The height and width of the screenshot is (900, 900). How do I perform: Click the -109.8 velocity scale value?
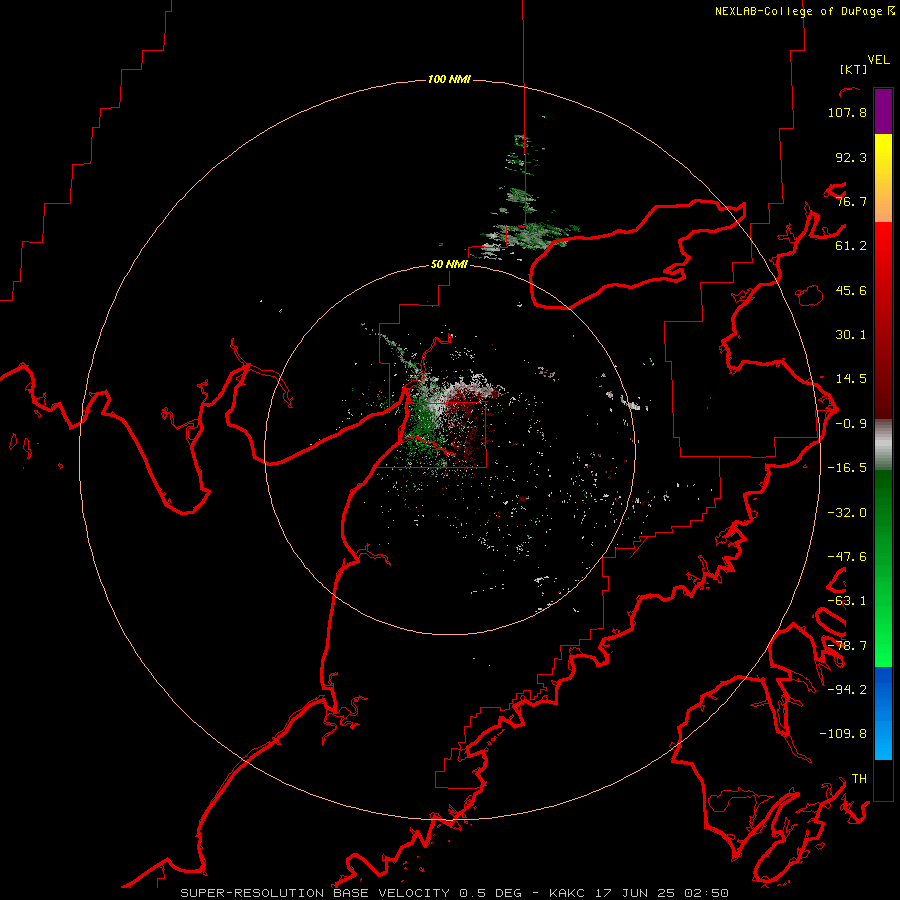tap(843, 734)
